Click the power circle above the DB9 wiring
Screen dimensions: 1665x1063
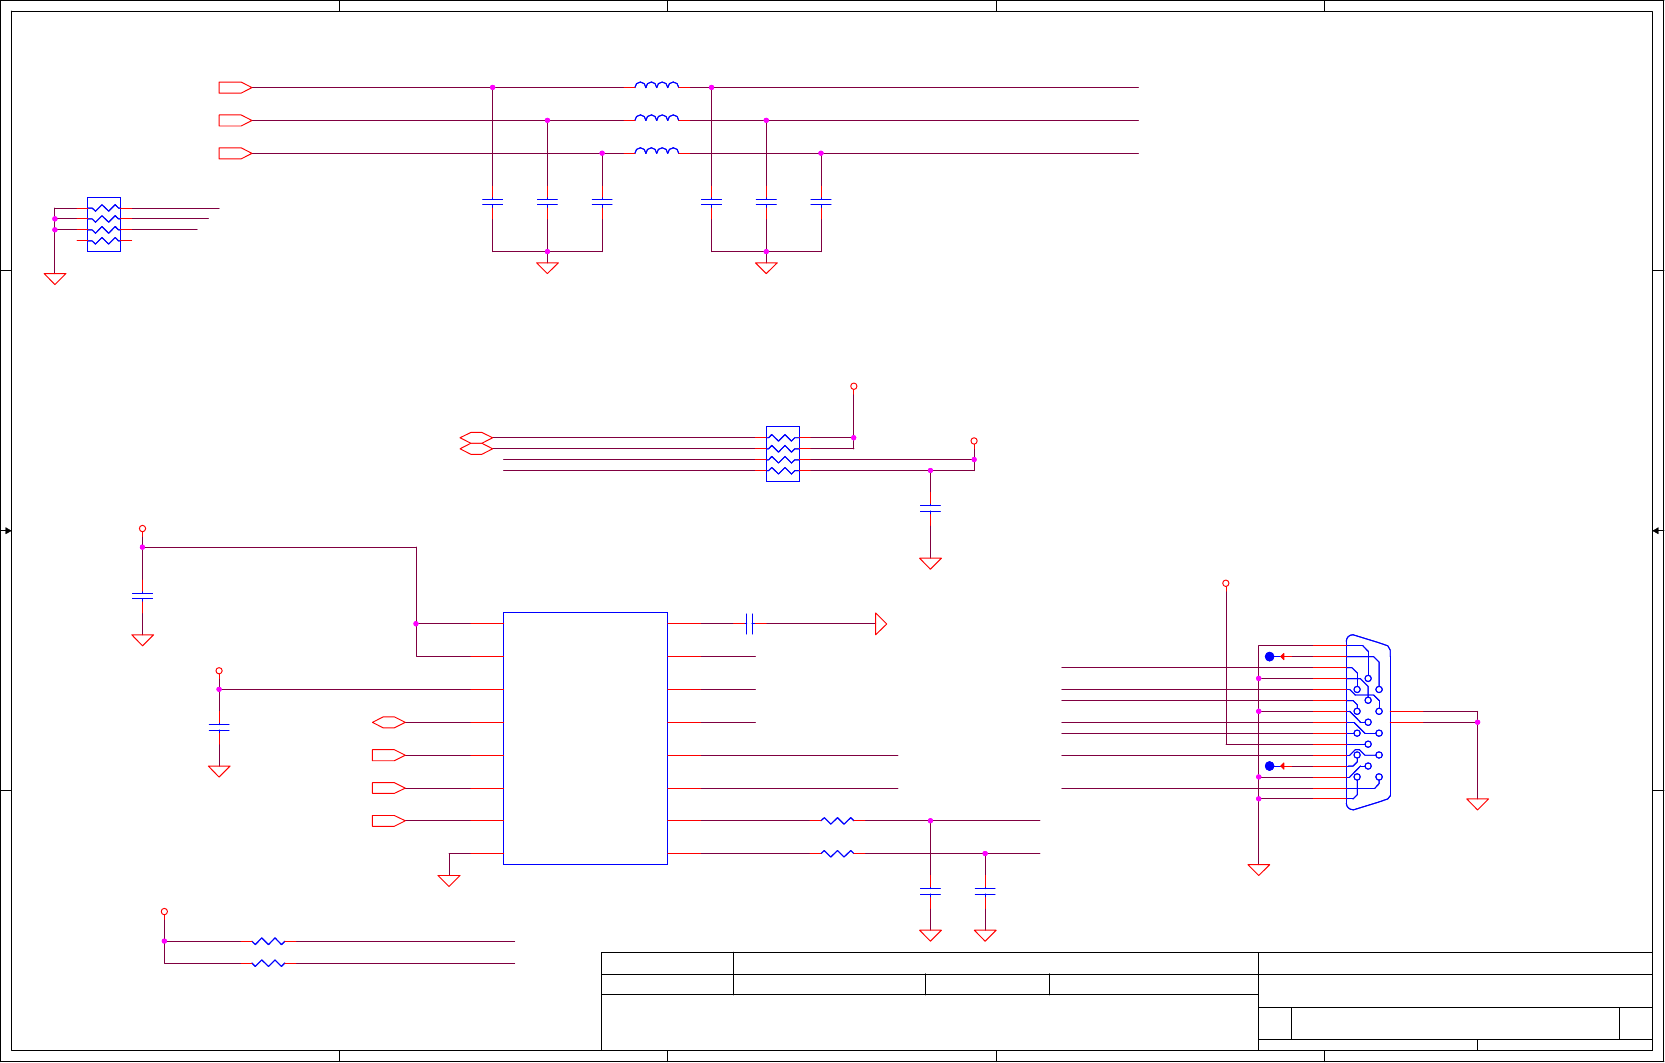[1226, 583]
